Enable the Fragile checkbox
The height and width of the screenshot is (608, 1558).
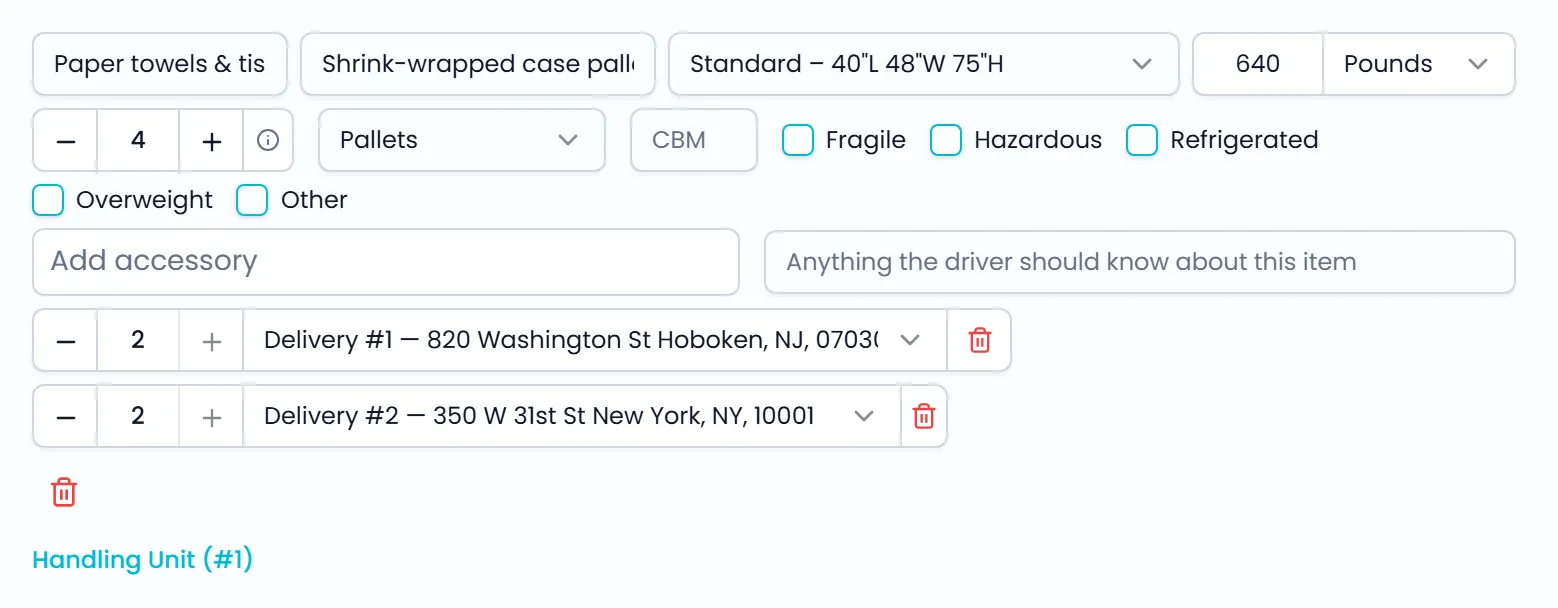[x=798, y=140]
